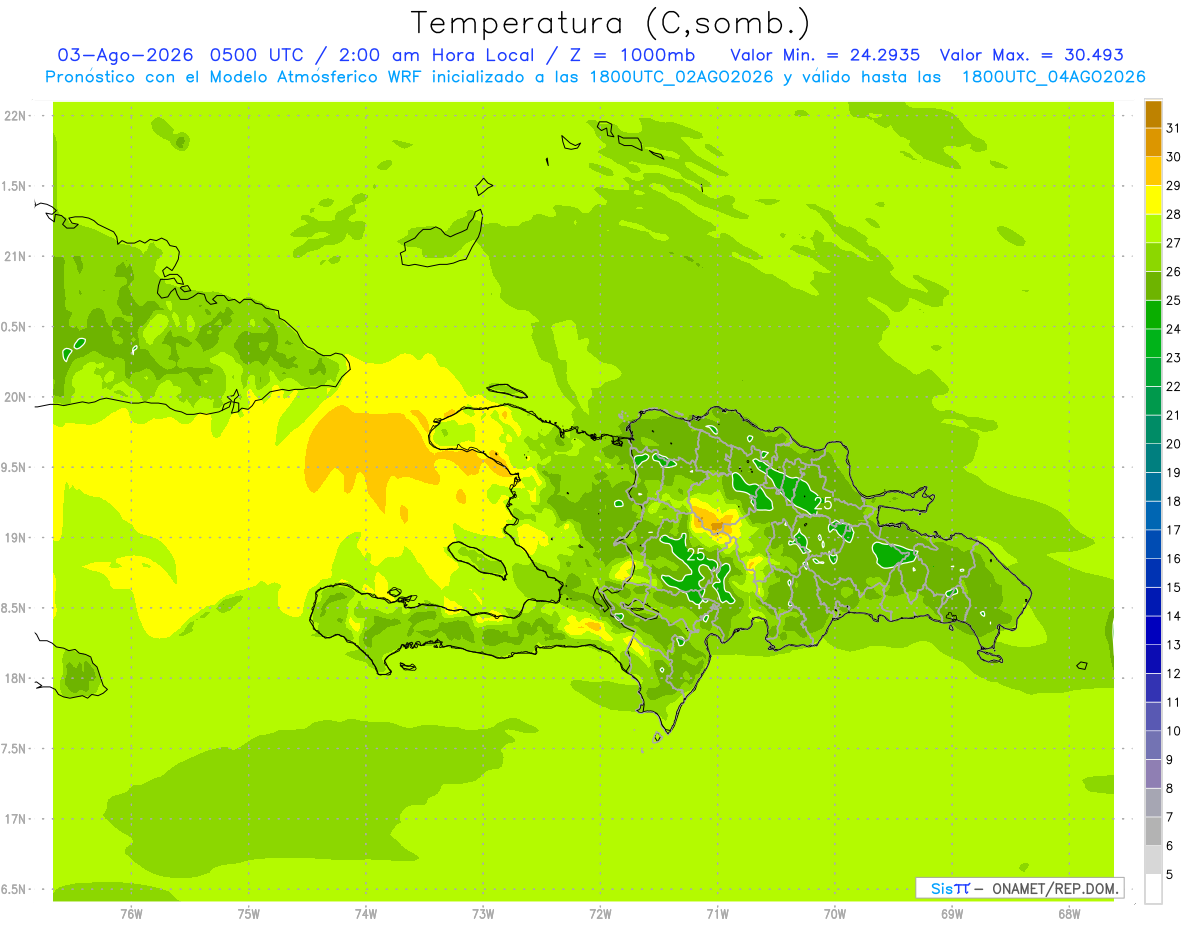Click the title "Temperatura (C,somb.)"
Screen dimensions: 1200x927
click(x=610, y=23)
